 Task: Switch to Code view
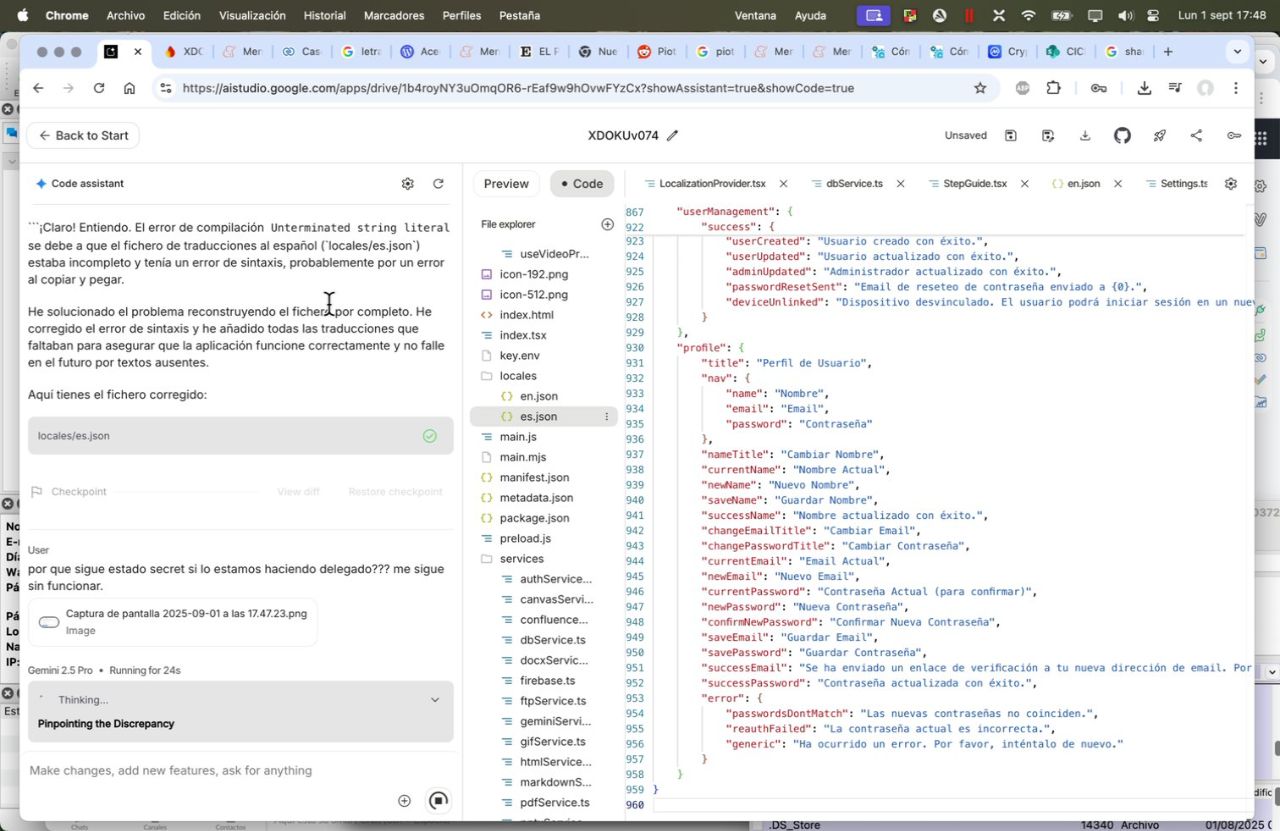(x=581, y=184)
